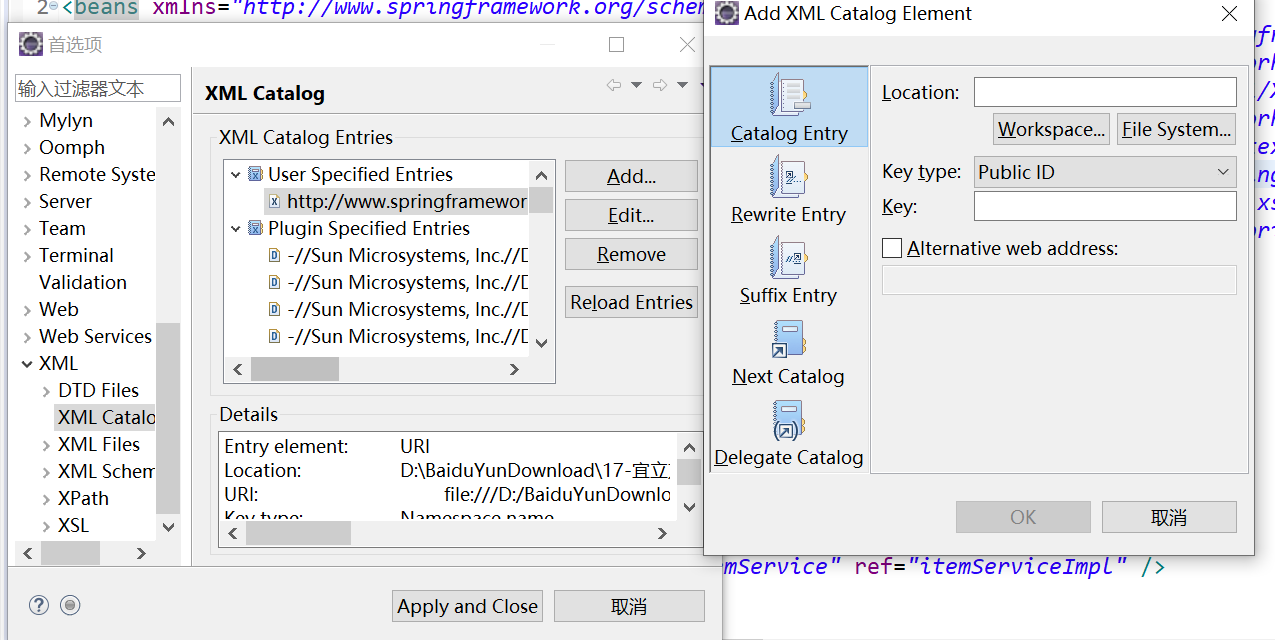Expand the DTD Files node
This screenshot has width=1275, height=640.
[46, 391]
